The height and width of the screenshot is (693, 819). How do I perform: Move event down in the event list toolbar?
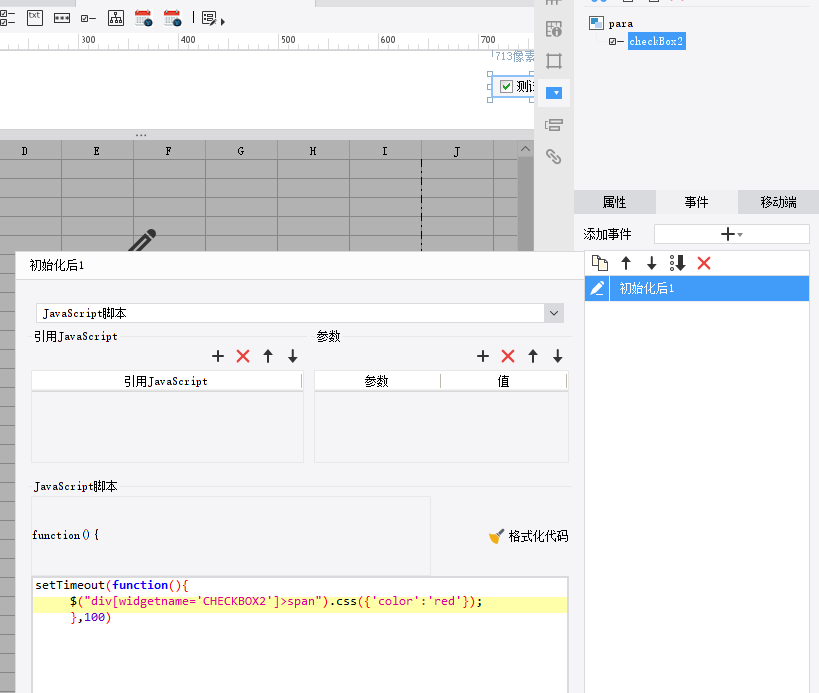tap(651, 263)
